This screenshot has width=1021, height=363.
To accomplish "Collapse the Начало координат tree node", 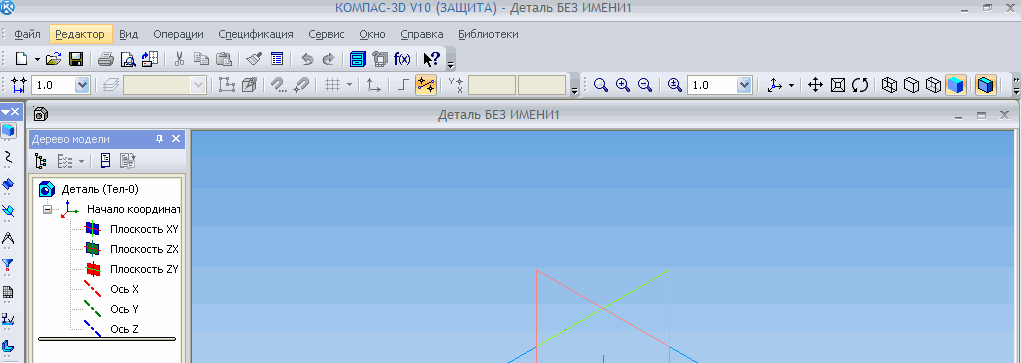I will pyautogui.click(x=48, y=210).
